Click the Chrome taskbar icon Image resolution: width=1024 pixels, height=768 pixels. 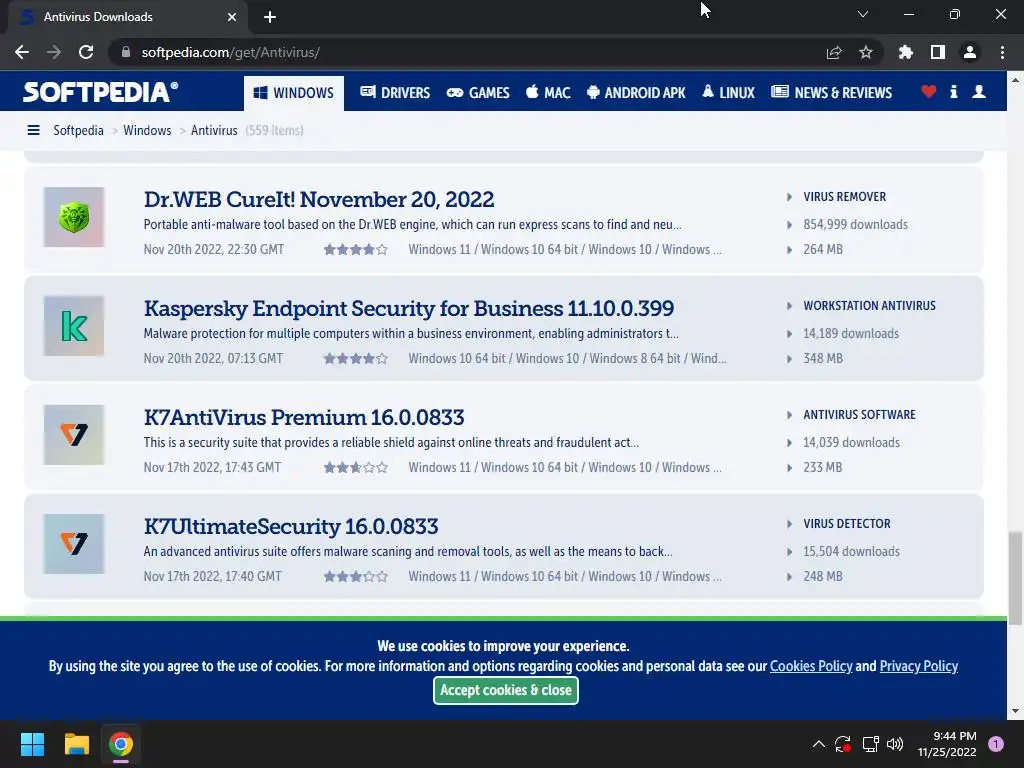(121, 744)
